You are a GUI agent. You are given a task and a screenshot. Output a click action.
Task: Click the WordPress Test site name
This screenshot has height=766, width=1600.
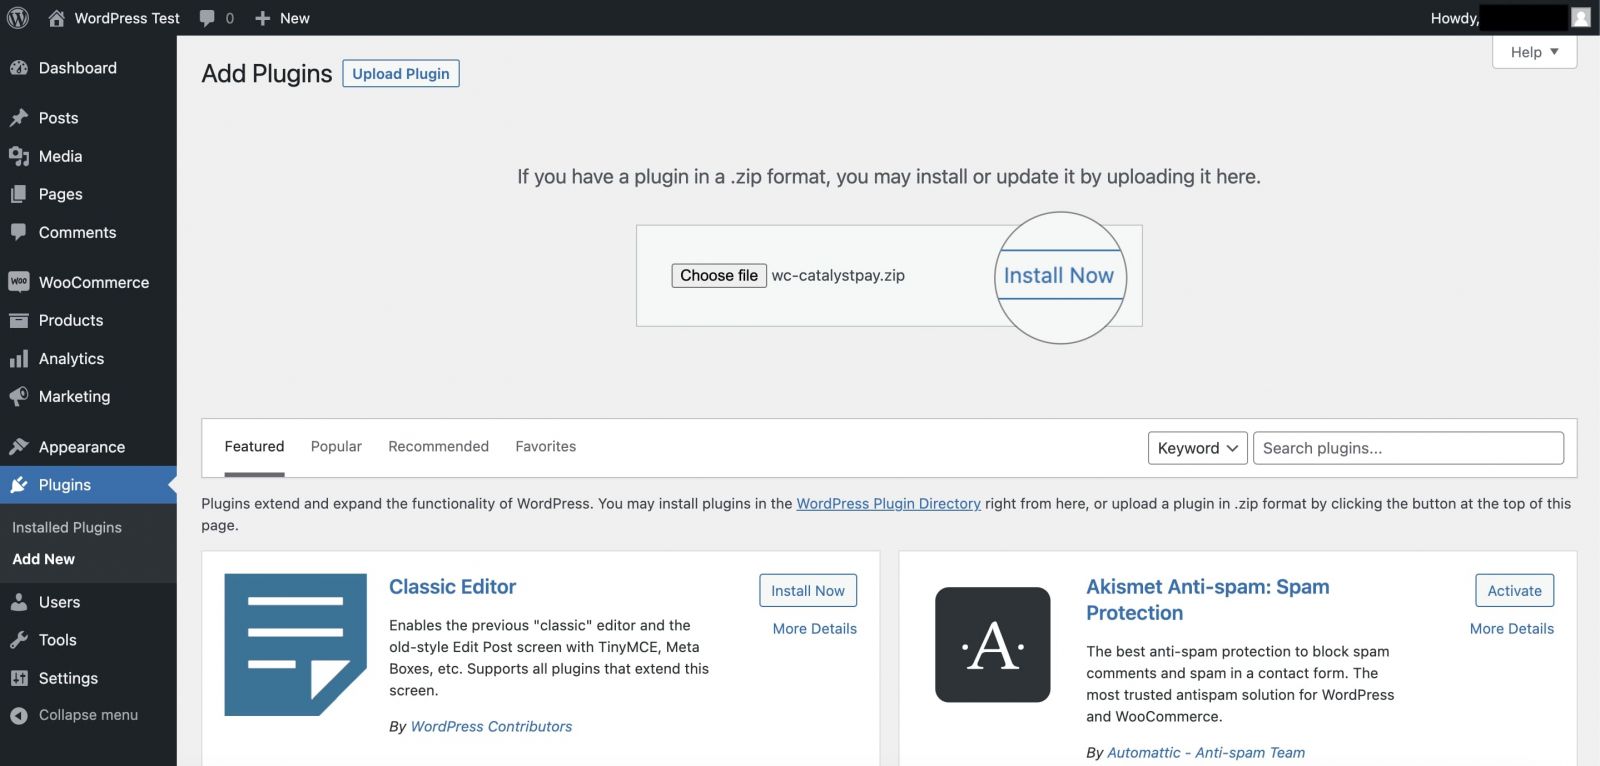tap(127, 18)
